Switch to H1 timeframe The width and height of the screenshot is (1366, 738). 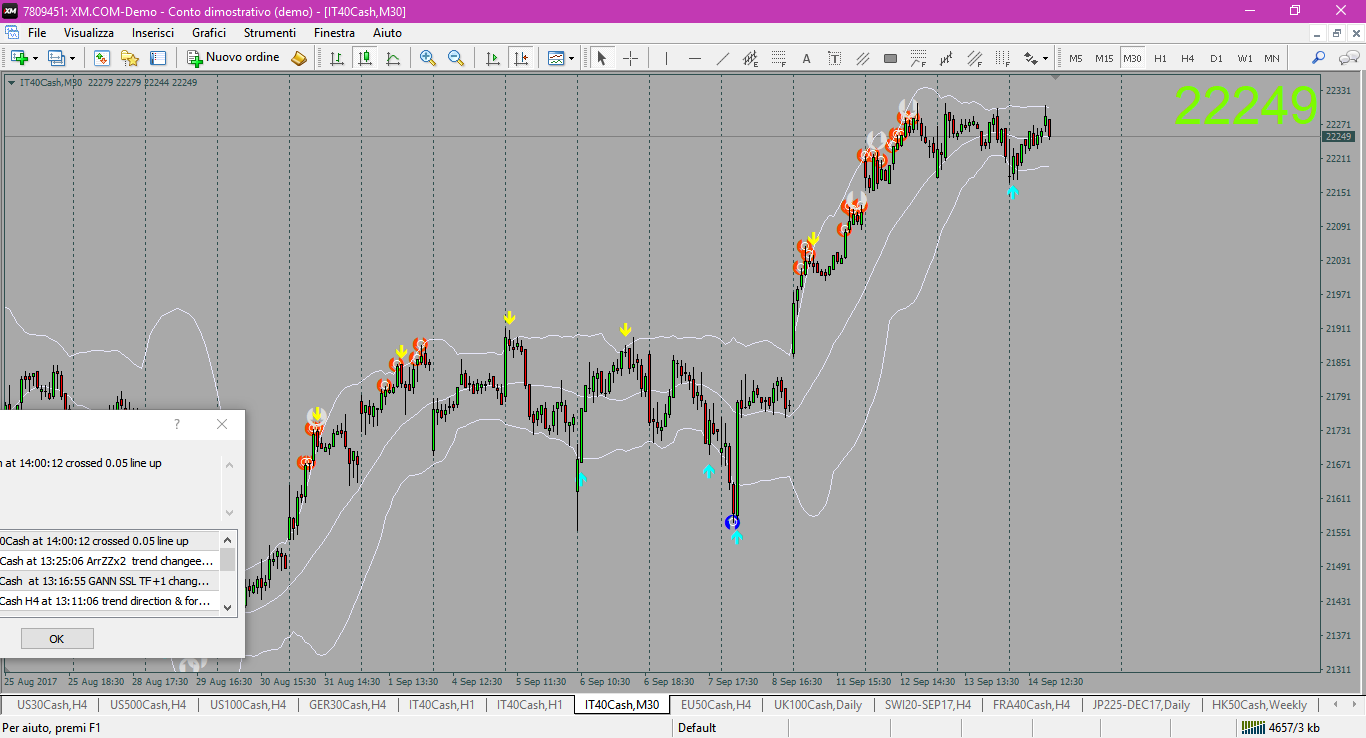coord(1160,58)
